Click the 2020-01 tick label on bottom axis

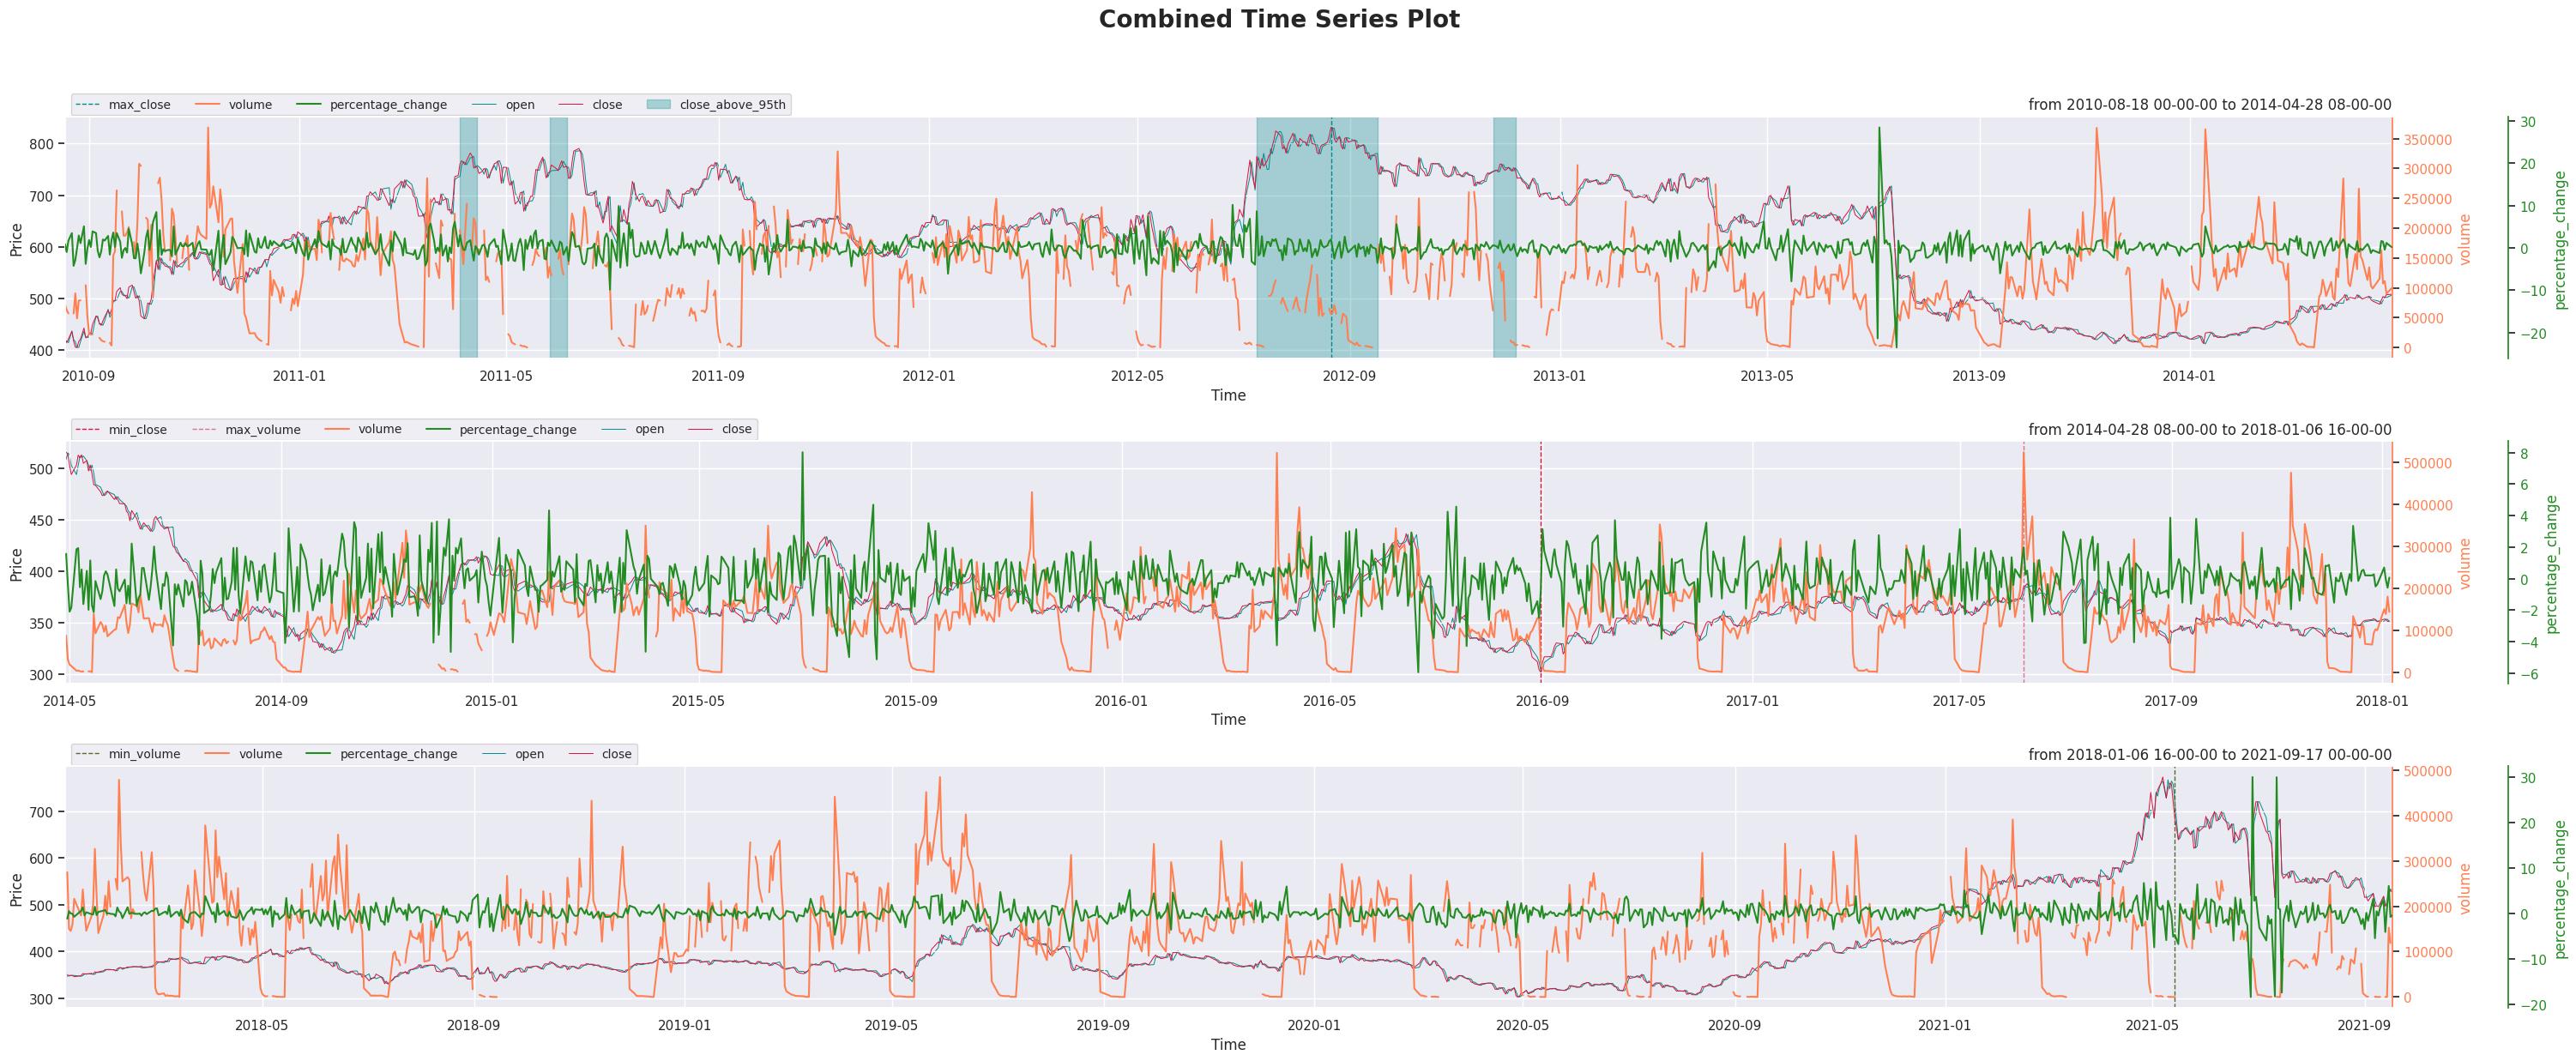(x=1313, y=1026)
